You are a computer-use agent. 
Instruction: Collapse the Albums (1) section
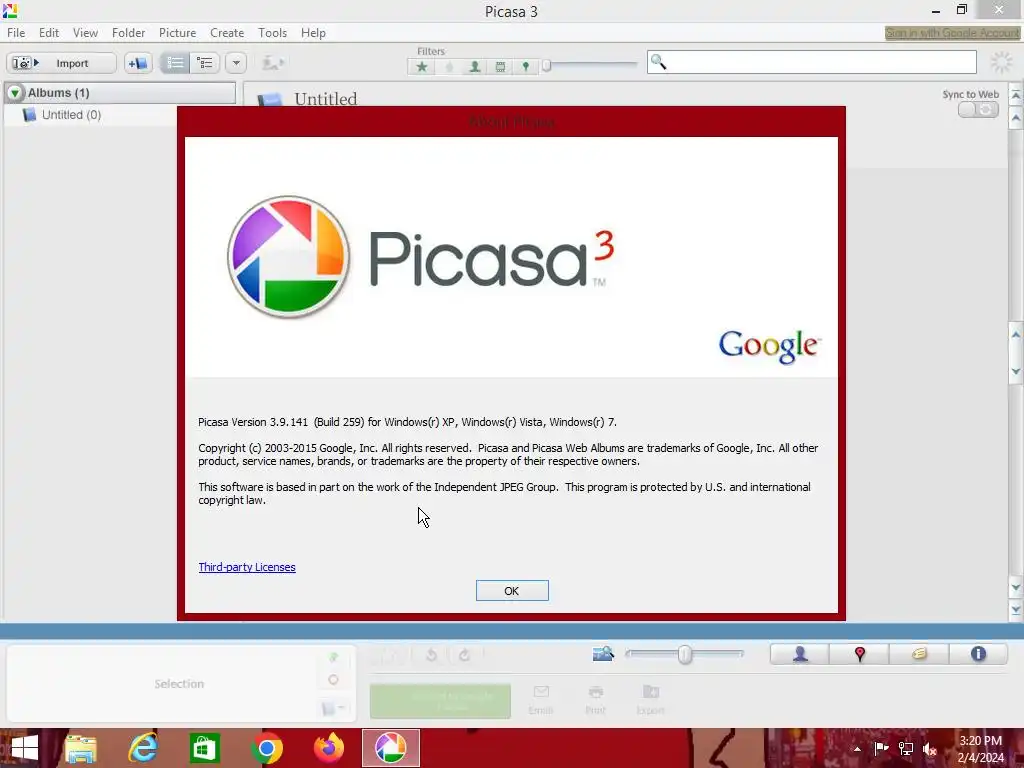(x=14, y=93)
